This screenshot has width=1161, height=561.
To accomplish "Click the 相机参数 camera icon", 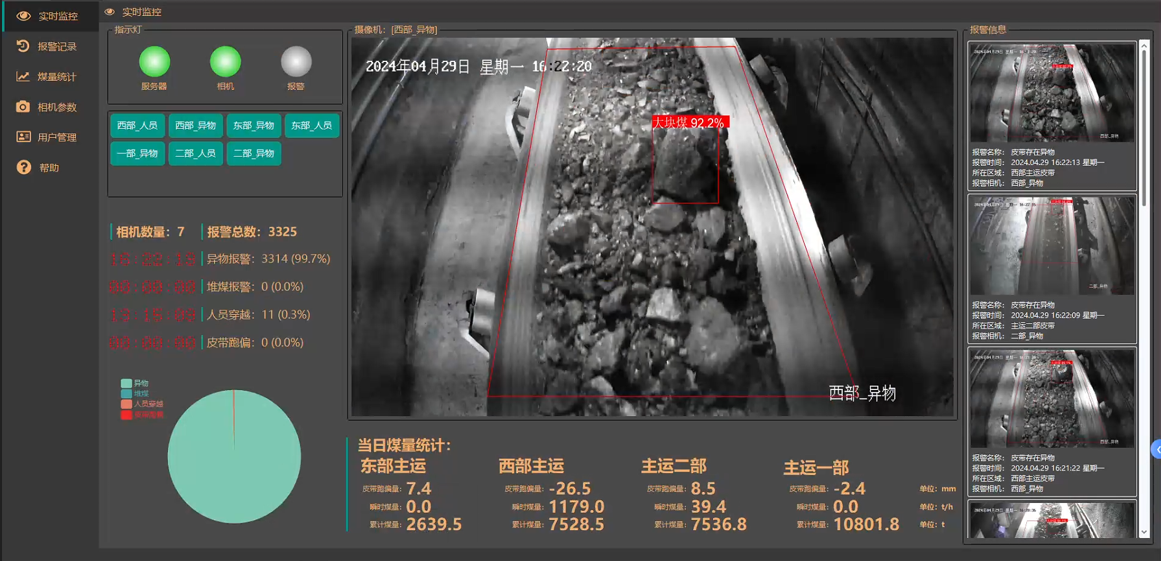I will tap(23, 107).
